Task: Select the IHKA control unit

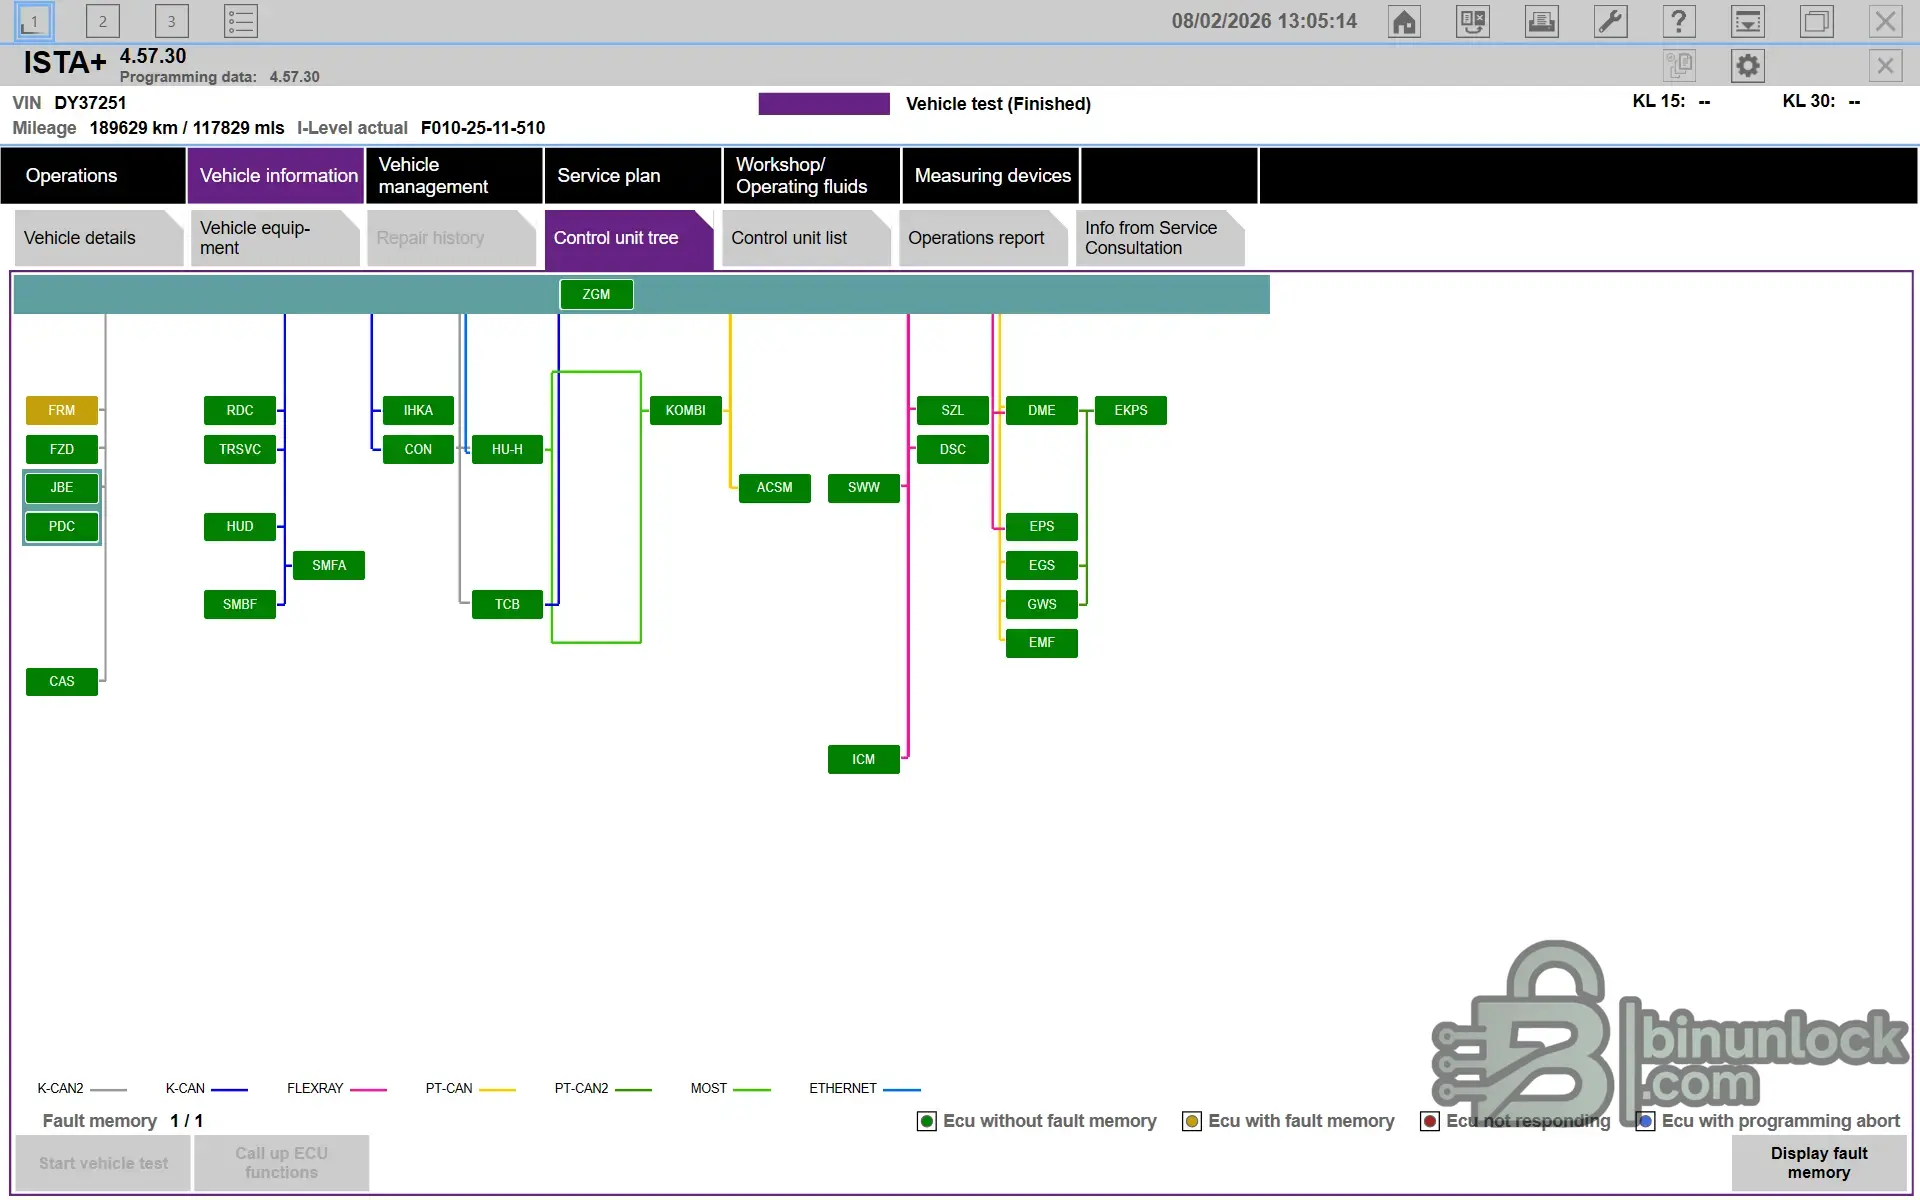Action: 418,410
